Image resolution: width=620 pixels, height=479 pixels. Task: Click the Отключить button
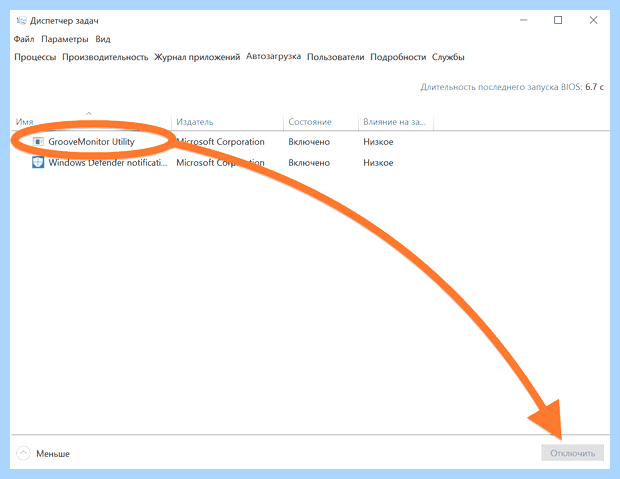point(573,453)
